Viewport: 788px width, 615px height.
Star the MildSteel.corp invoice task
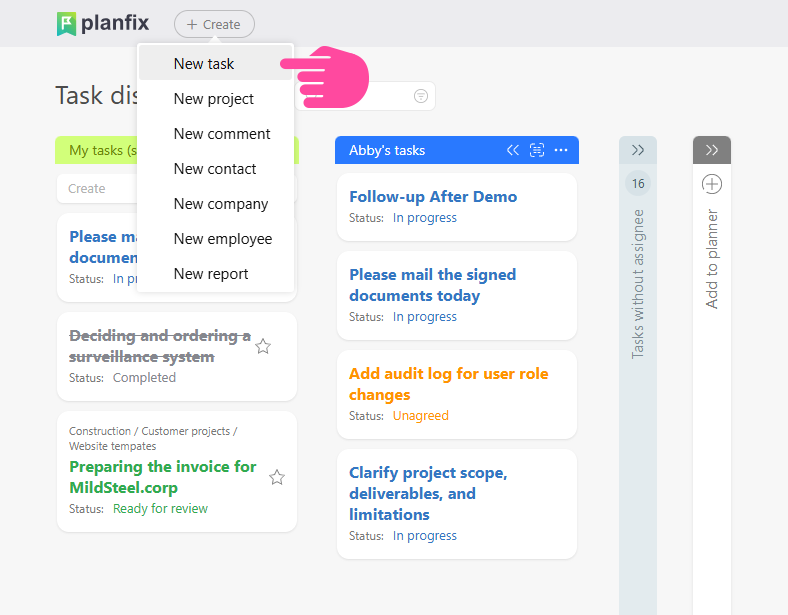pyautogui.click(x=277, y=477)
